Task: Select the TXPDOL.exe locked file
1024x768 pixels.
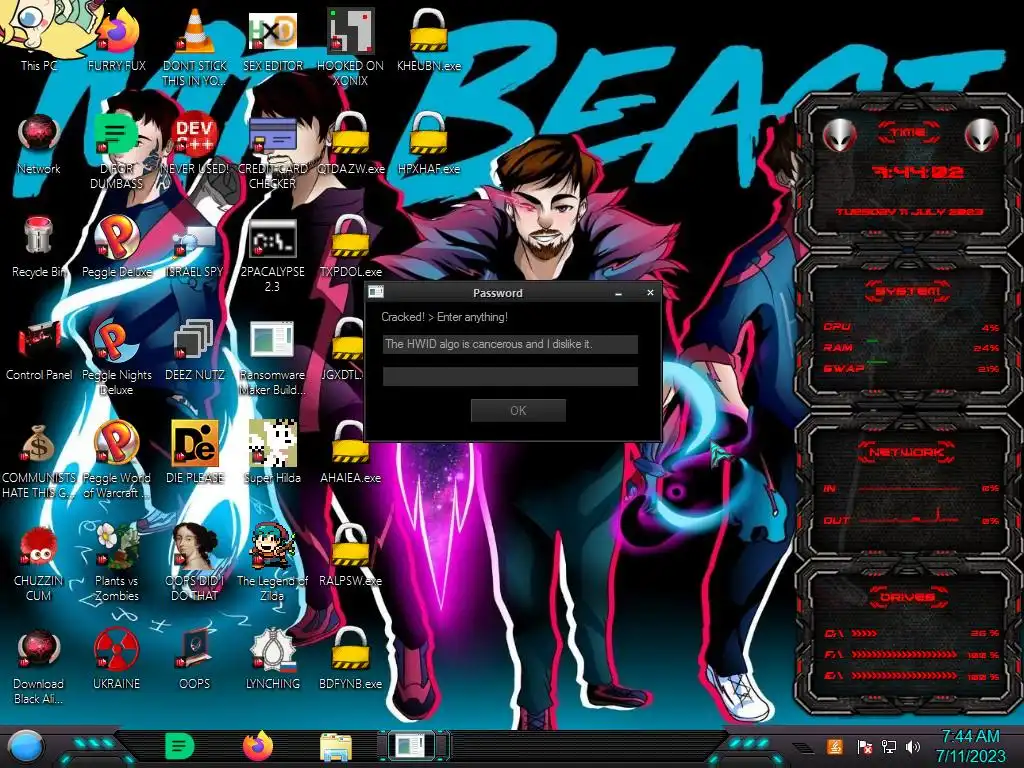Action: (351, 245)
